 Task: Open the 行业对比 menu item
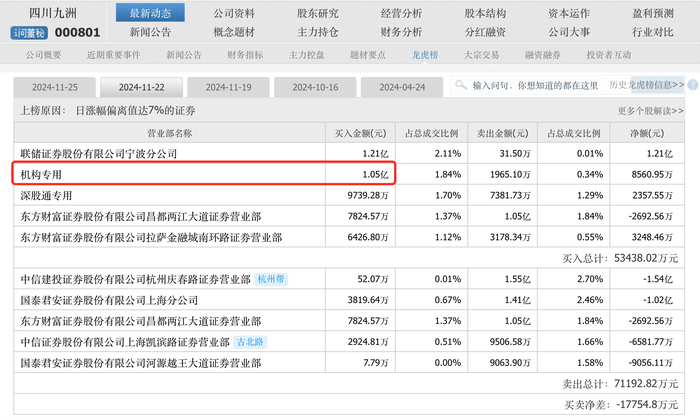pyautogui.click(x=653, y=32)
